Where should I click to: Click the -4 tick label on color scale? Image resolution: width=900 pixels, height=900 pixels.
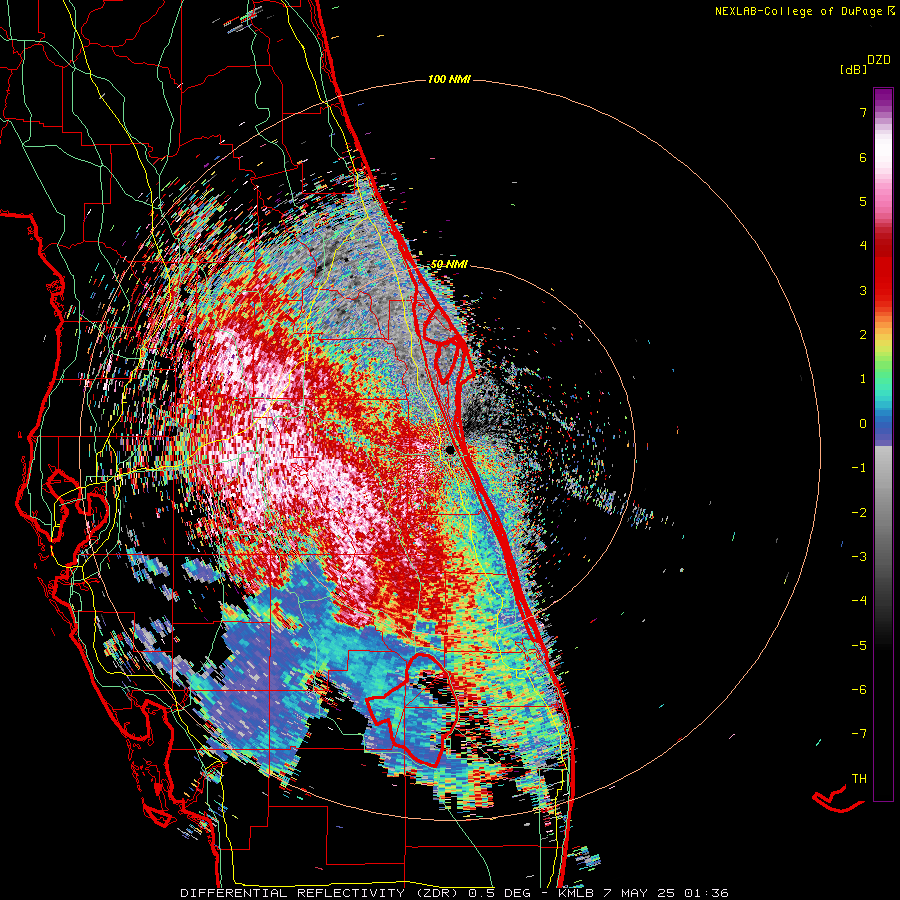coord(859,601)
